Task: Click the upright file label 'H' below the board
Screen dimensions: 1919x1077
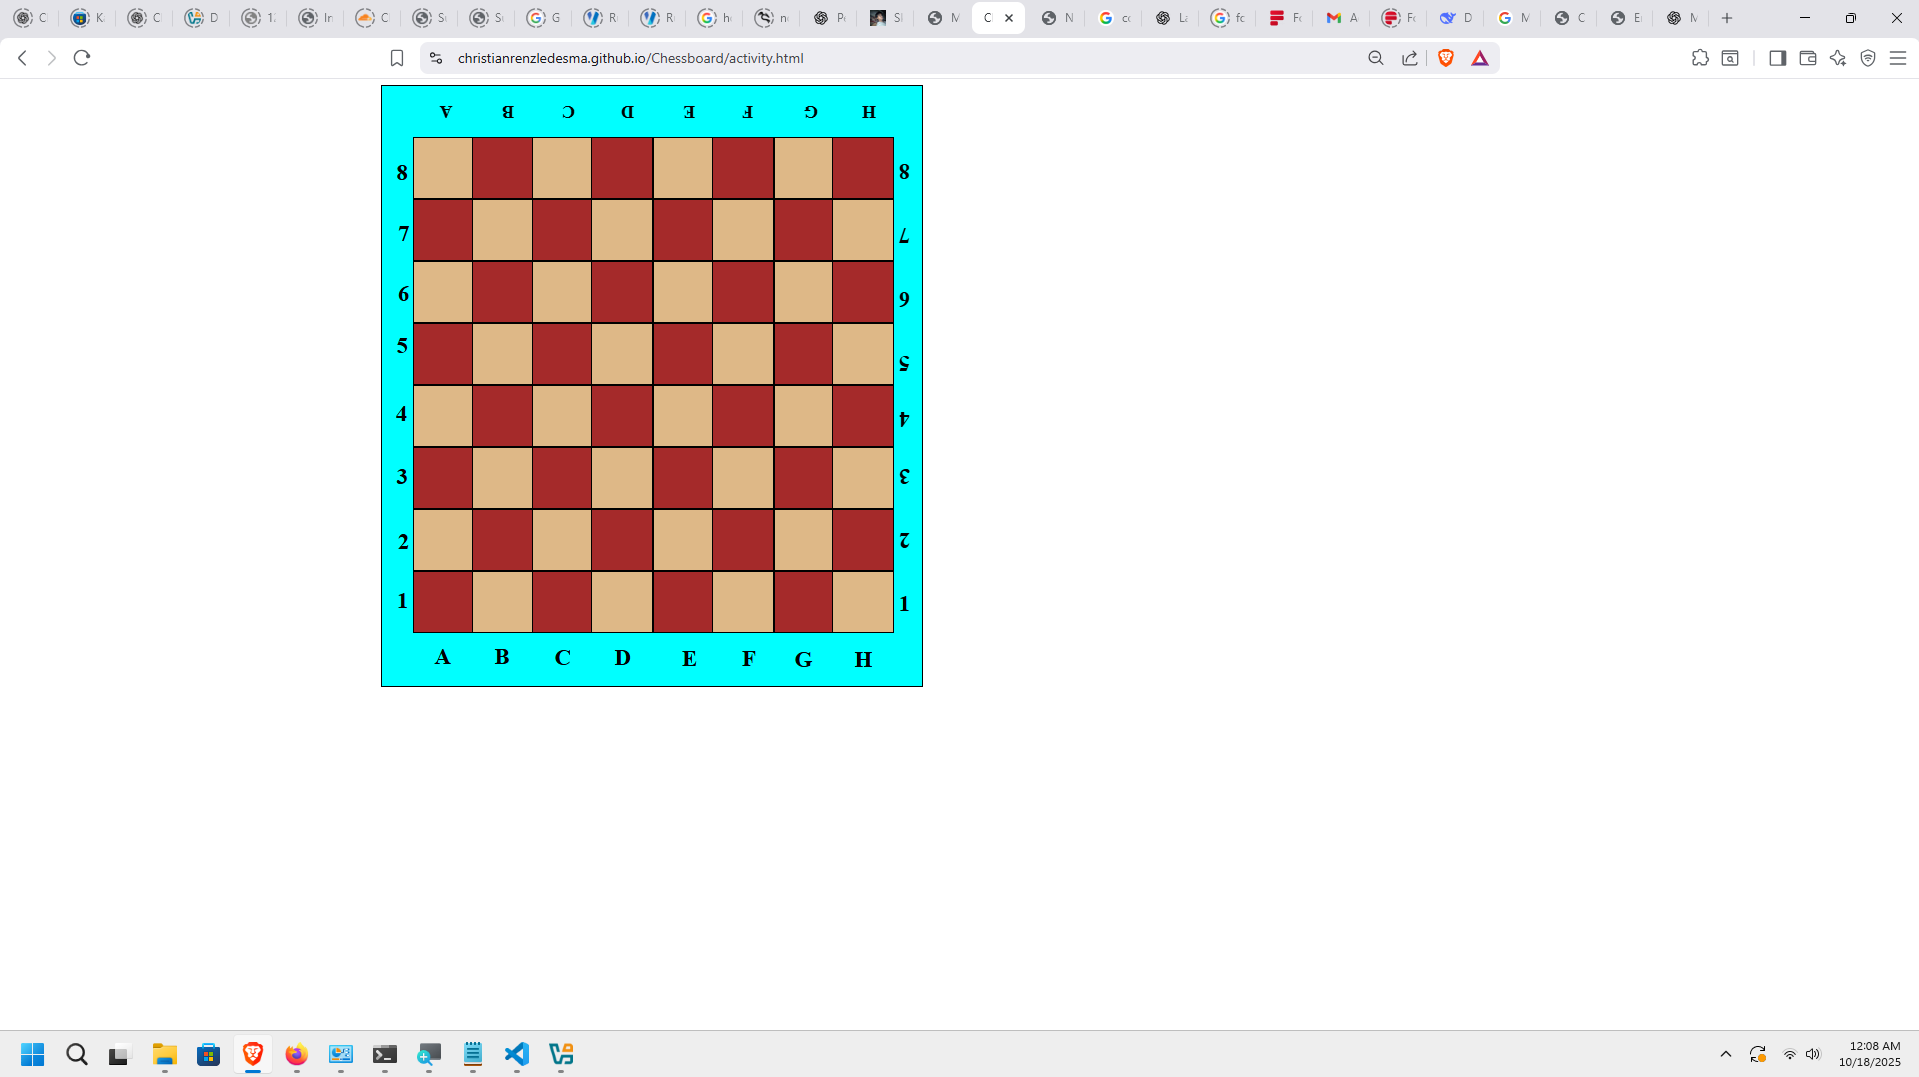Action: (x=863, y=660)
